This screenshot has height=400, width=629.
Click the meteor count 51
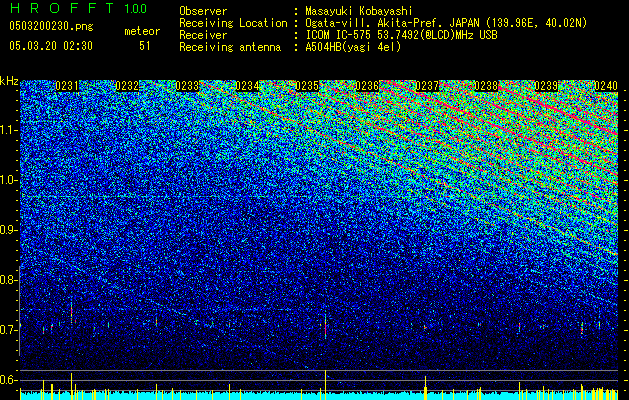[x=145, y=46]
